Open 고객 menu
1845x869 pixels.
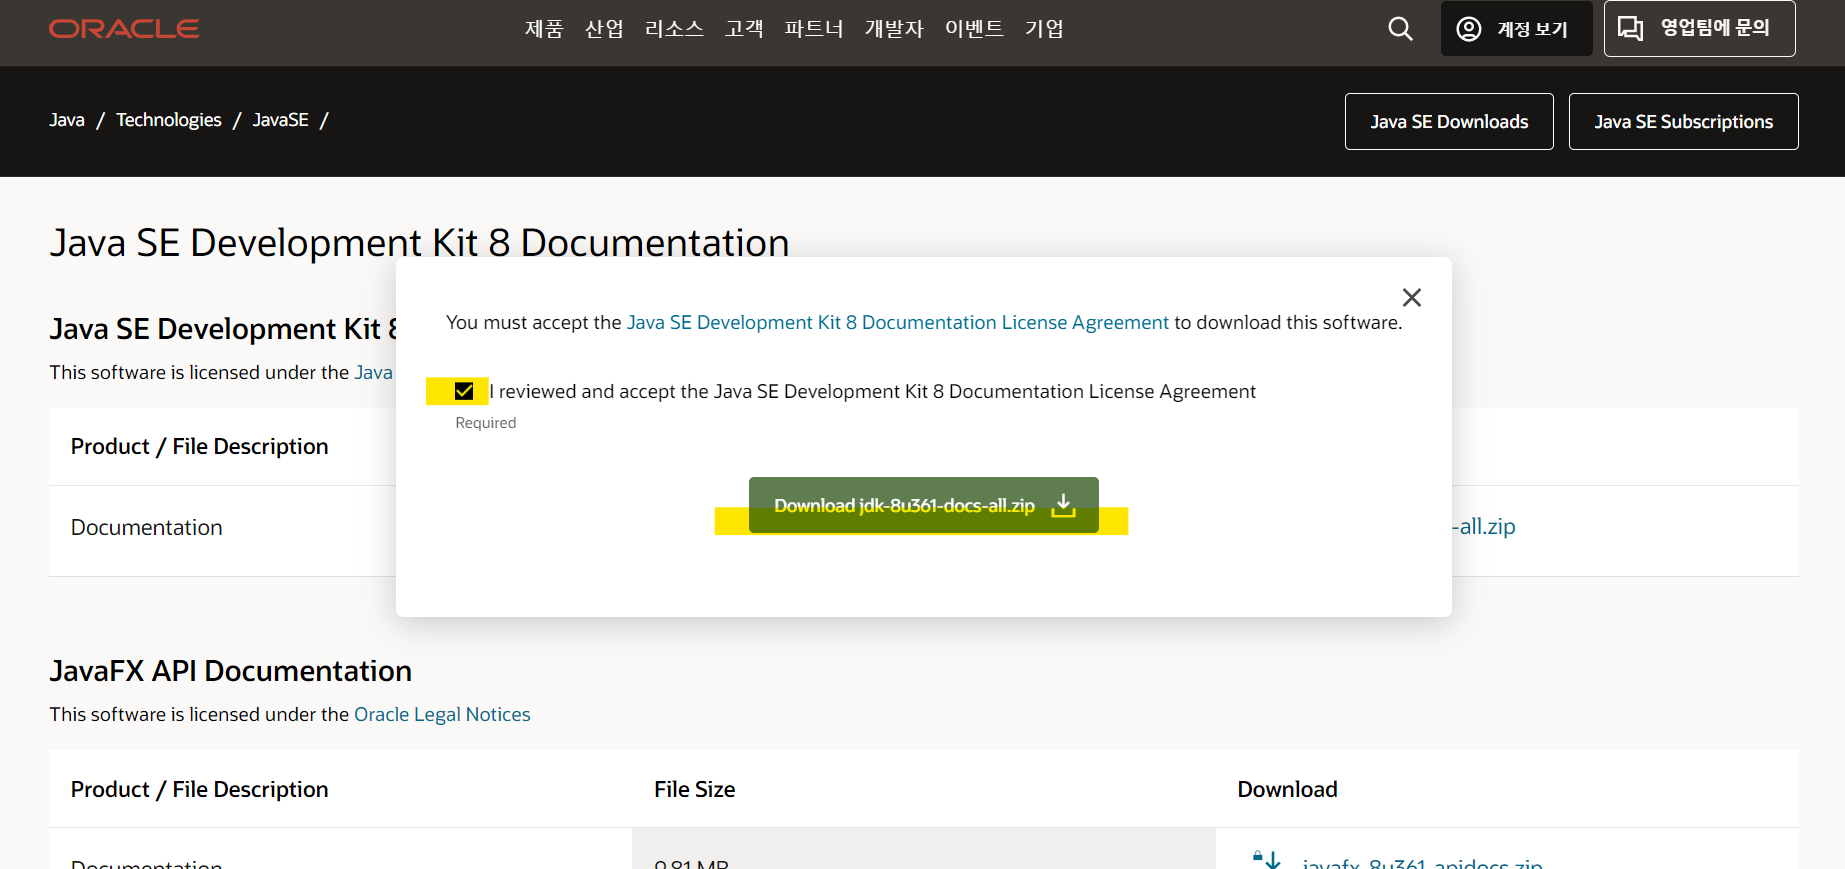(744, 29)
